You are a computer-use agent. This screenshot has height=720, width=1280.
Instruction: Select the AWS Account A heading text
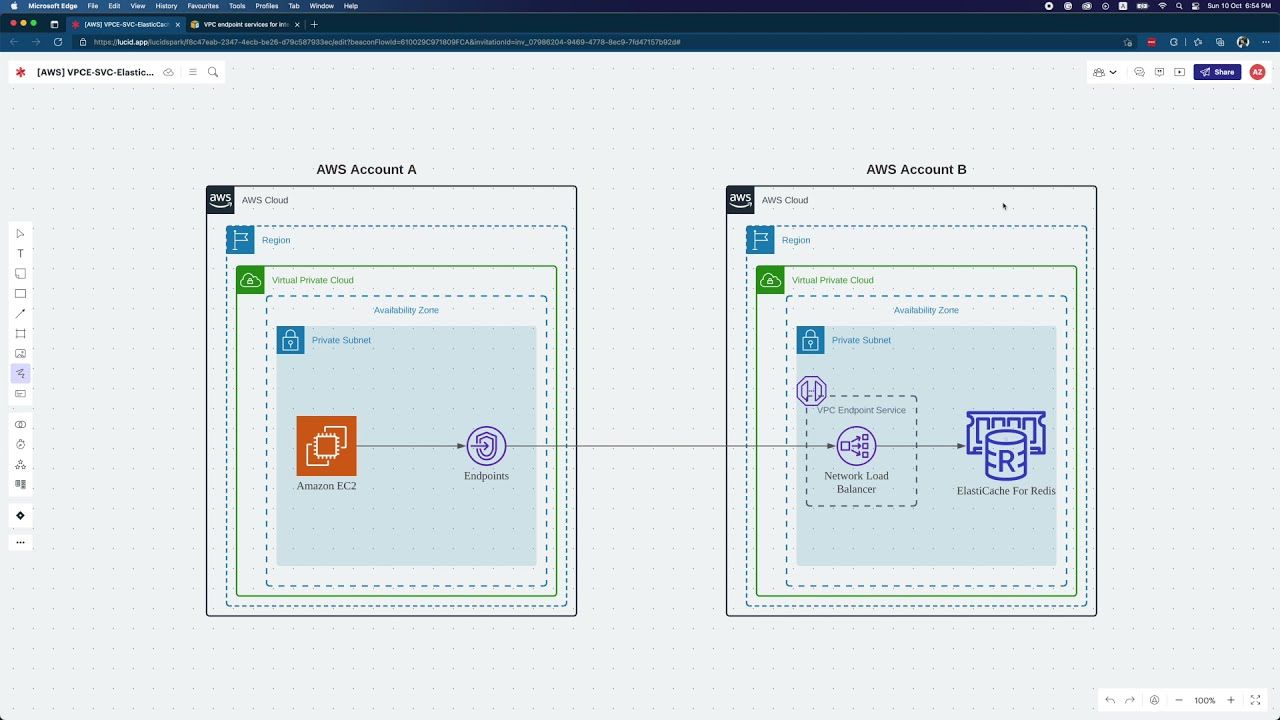[366, 169]
